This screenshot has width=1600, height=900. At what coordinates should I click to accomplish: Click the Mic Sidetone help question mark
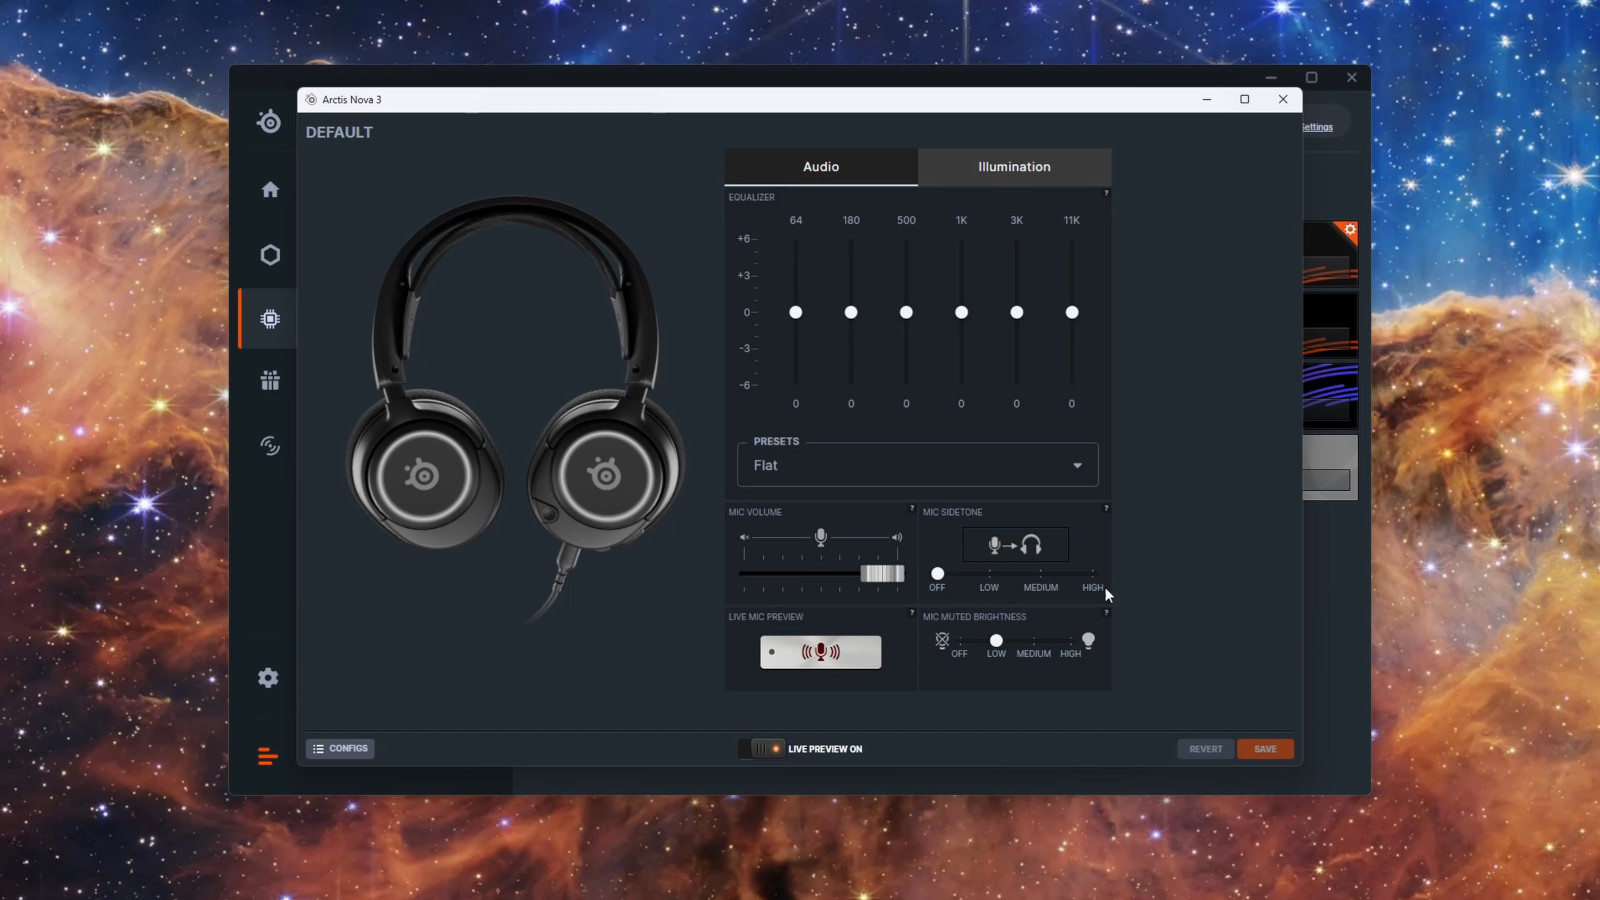tap(1106, 508)
